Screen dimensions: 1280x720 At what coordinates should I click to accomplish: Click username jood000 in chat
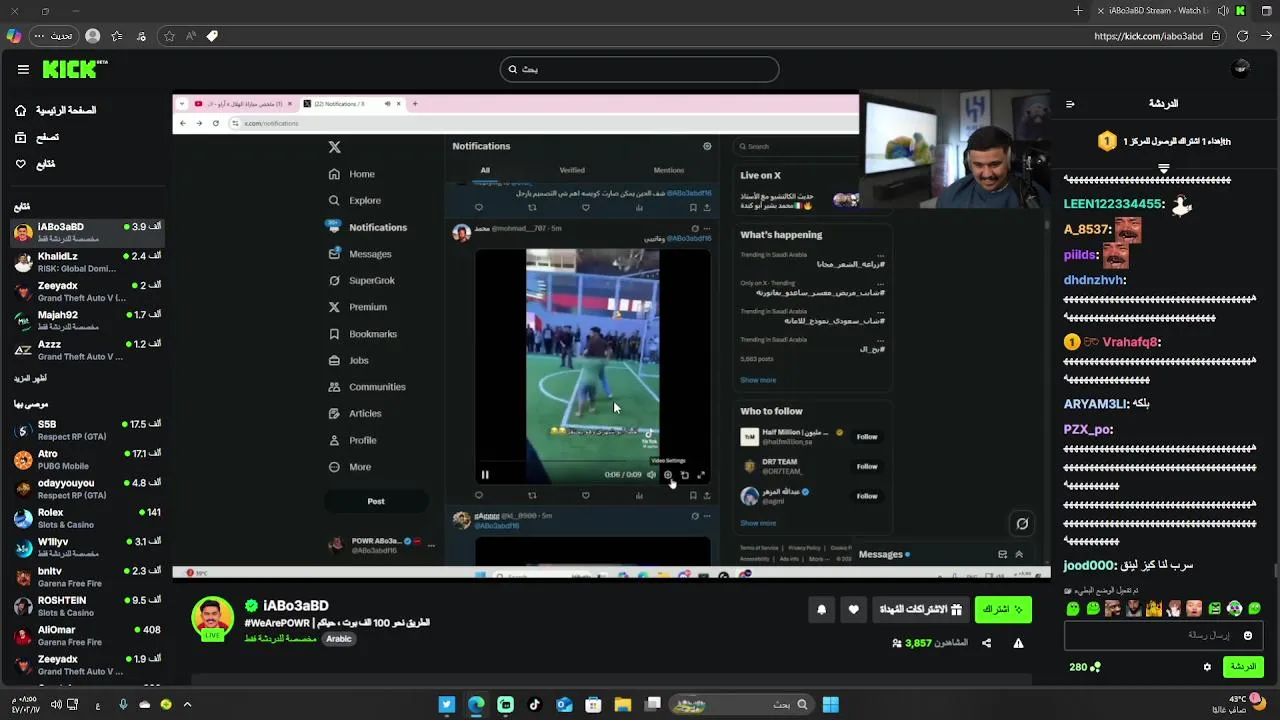[x=1090, y=565]
